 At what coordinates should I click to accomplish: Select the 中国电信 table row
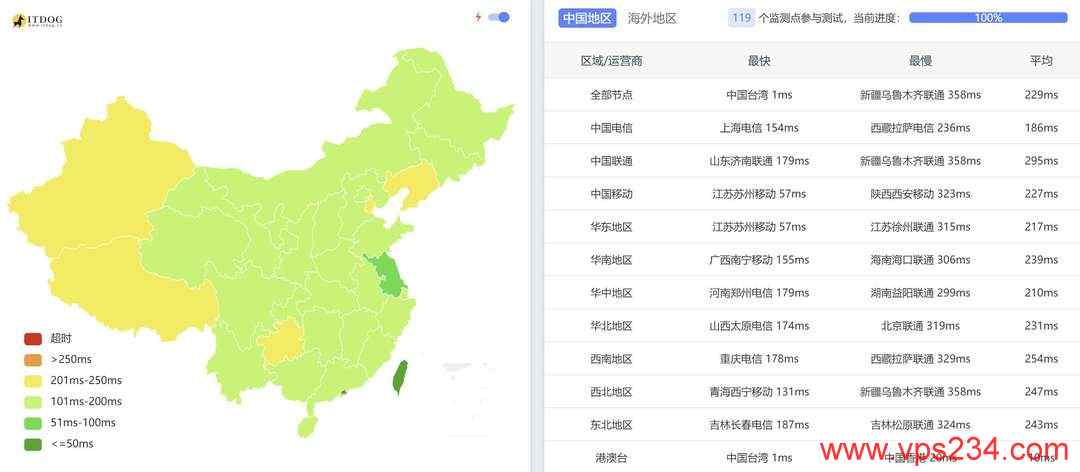[811, 127]
